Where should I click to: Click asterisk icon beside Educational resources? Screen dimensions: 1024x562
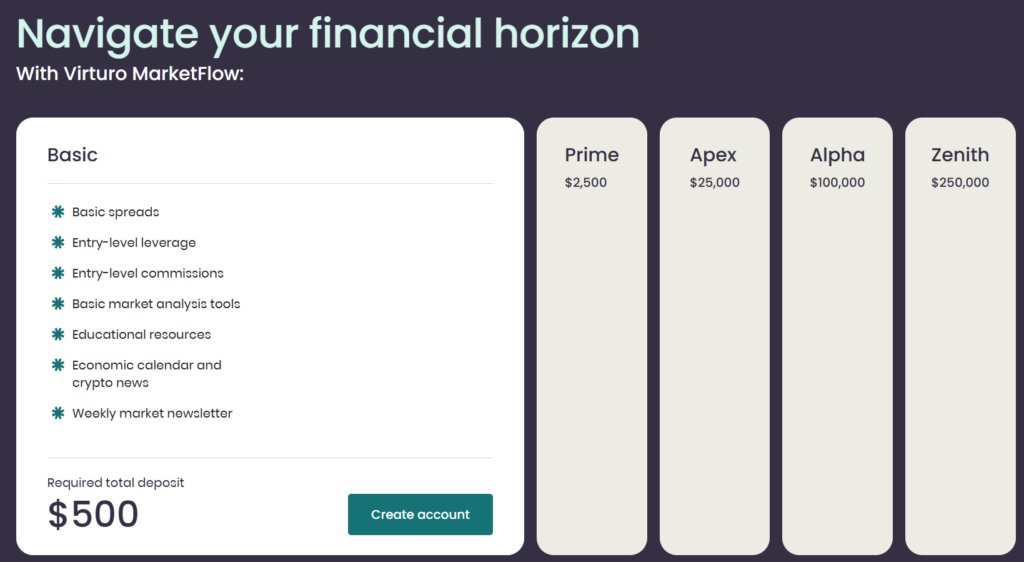(x=57, y=334)
